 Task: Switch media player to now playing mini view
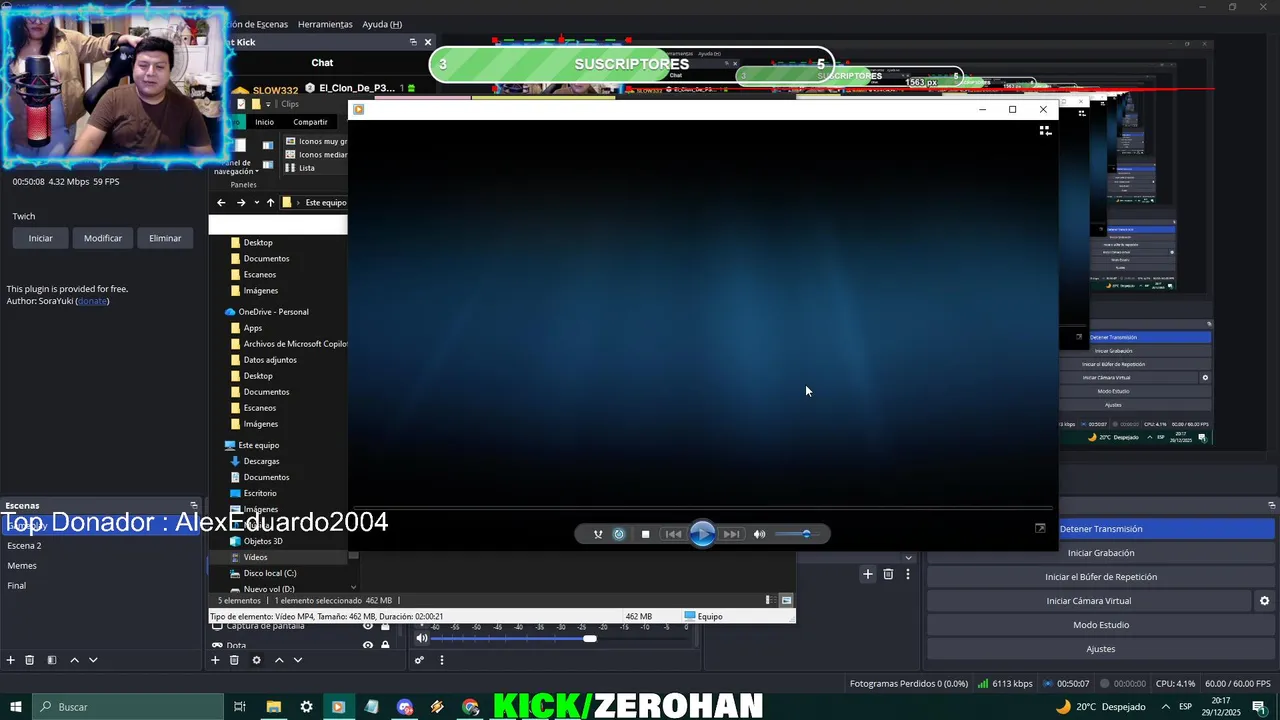[x=1040, y=528]
